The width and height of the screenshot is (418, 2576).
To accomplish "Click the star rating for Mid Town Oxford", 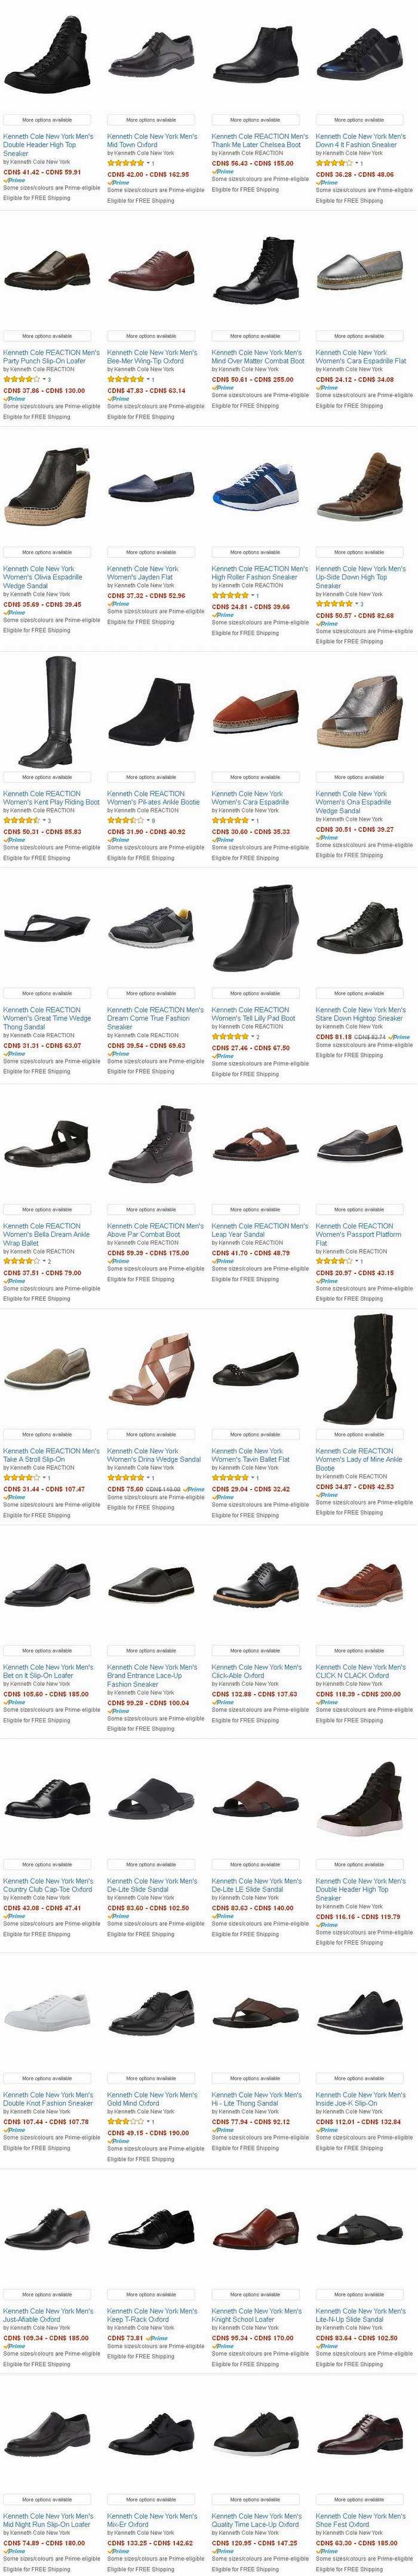I will tap(126, 162).
